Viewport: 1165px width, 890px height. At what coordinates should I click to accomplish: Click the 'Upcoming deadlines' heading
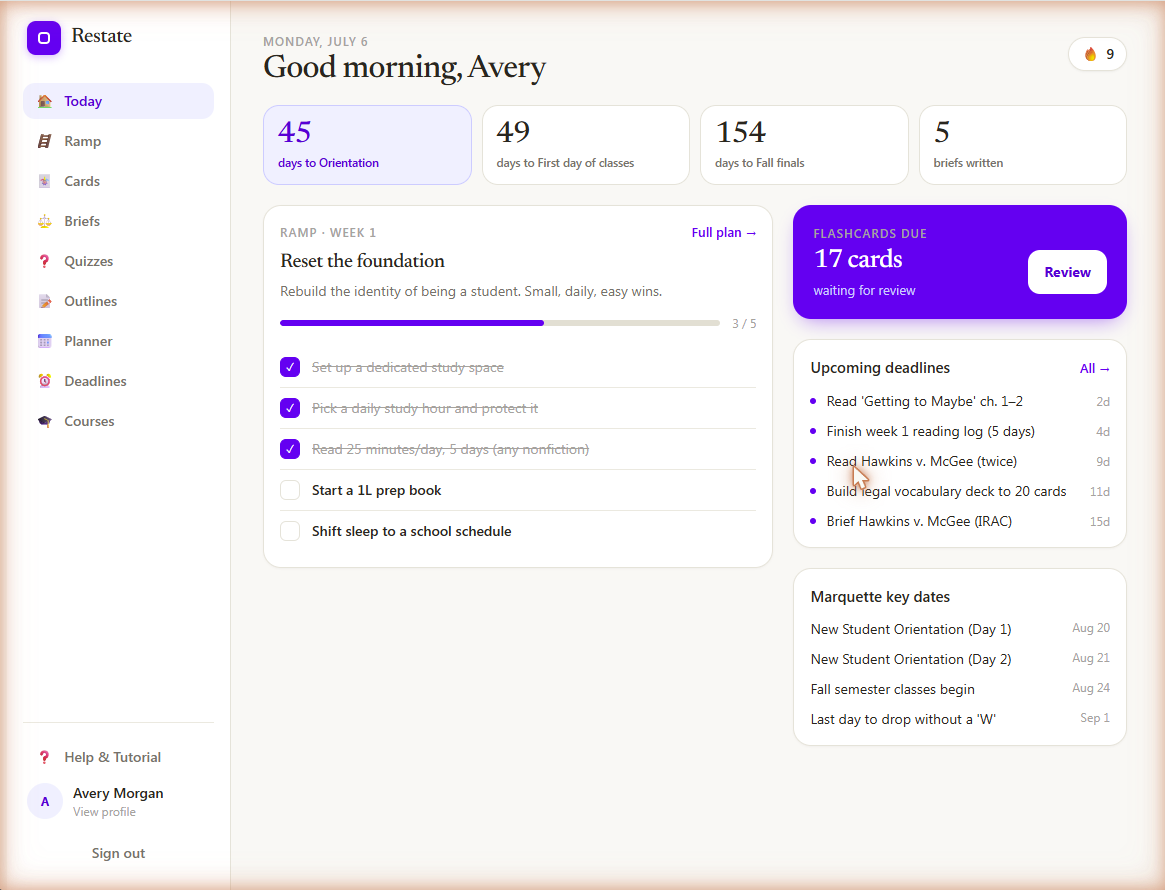click(x=880, y=368)
